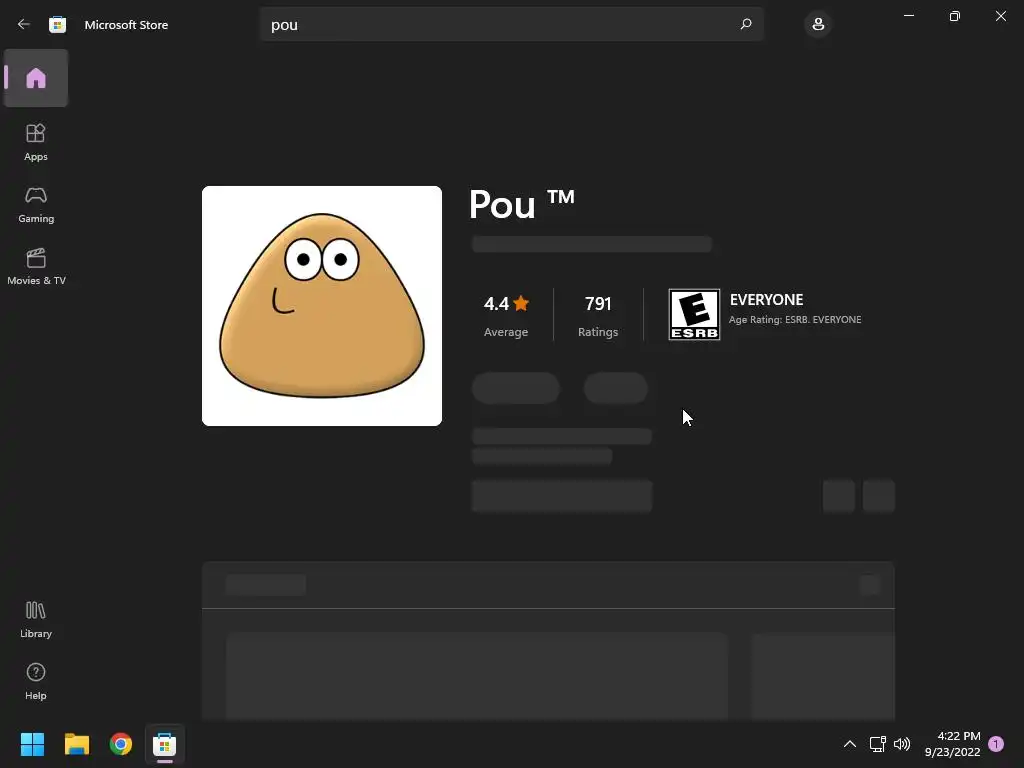This screenshot has width=1024, height=768.
Task: Click the Pou app artwork image
Action: (322, 306)
